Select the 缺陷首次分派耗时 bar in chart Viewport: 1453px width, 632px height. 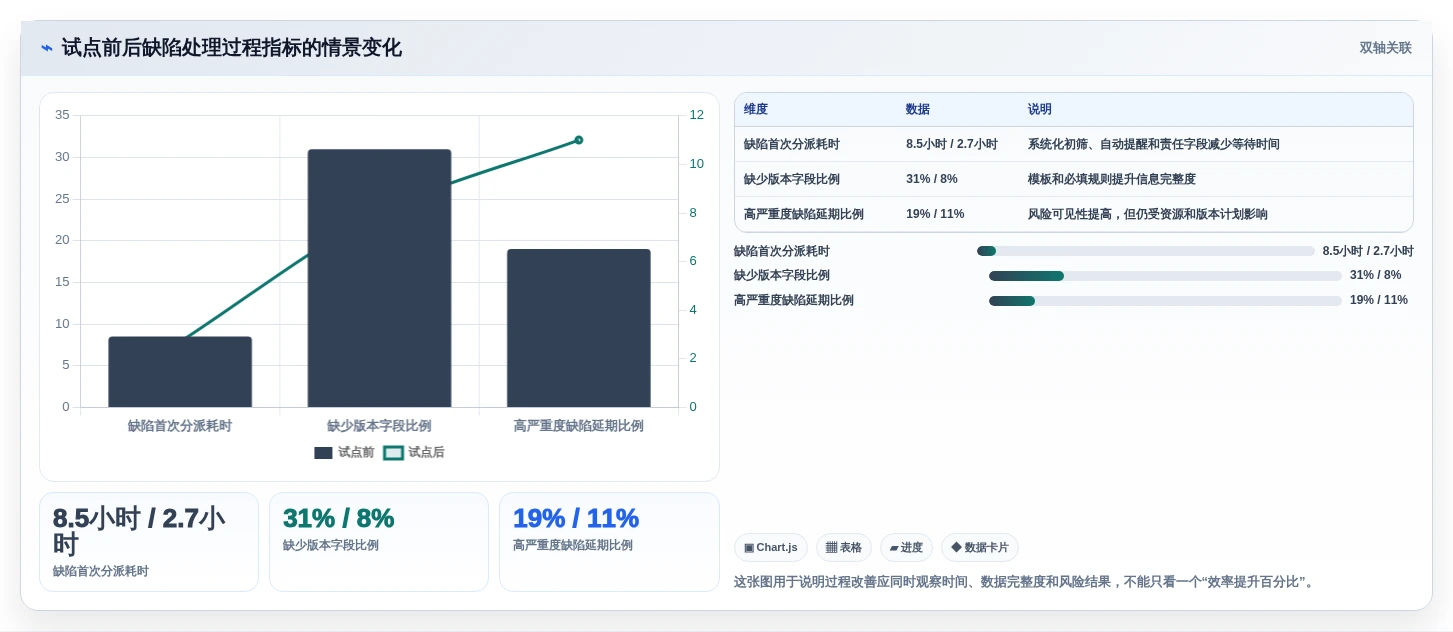pos(180,372)
